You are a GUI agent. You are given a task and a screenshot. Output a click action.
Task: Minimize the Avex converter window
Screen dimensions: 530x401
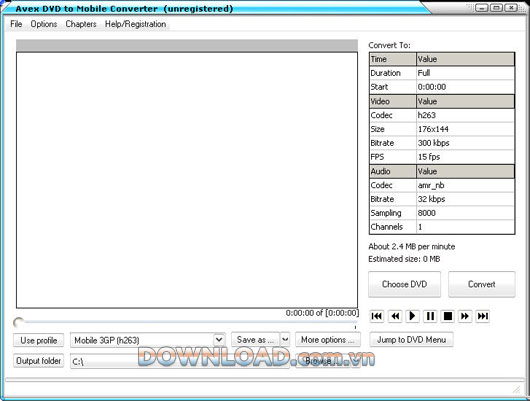click(481, 7)
